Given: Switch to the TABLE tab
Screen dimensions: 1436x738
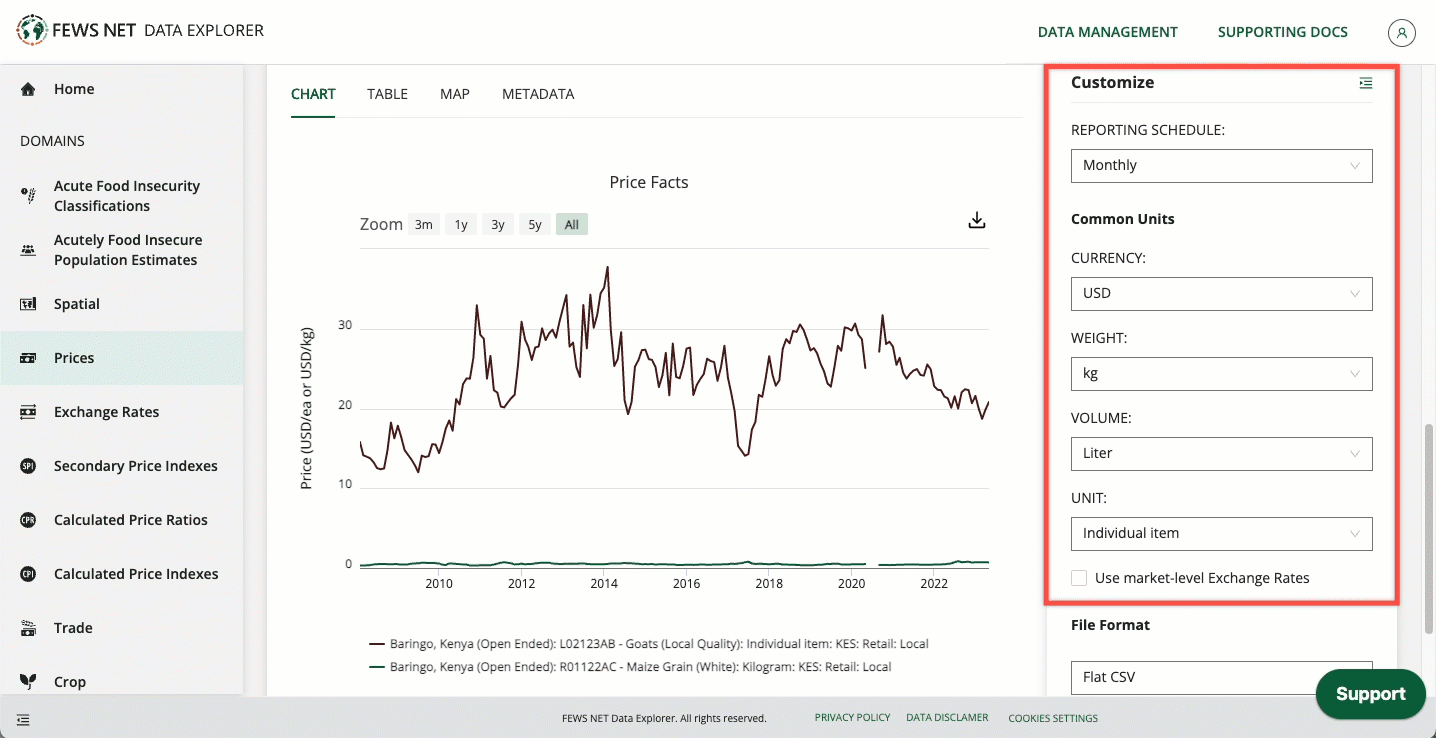Looking at the screenshot, I should click(x=387, y=93).
